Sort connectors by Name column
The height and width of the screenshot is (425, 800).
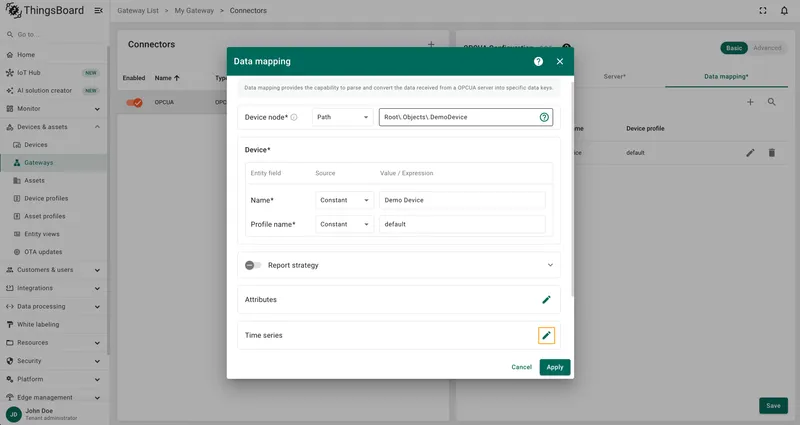coord(167,78)
